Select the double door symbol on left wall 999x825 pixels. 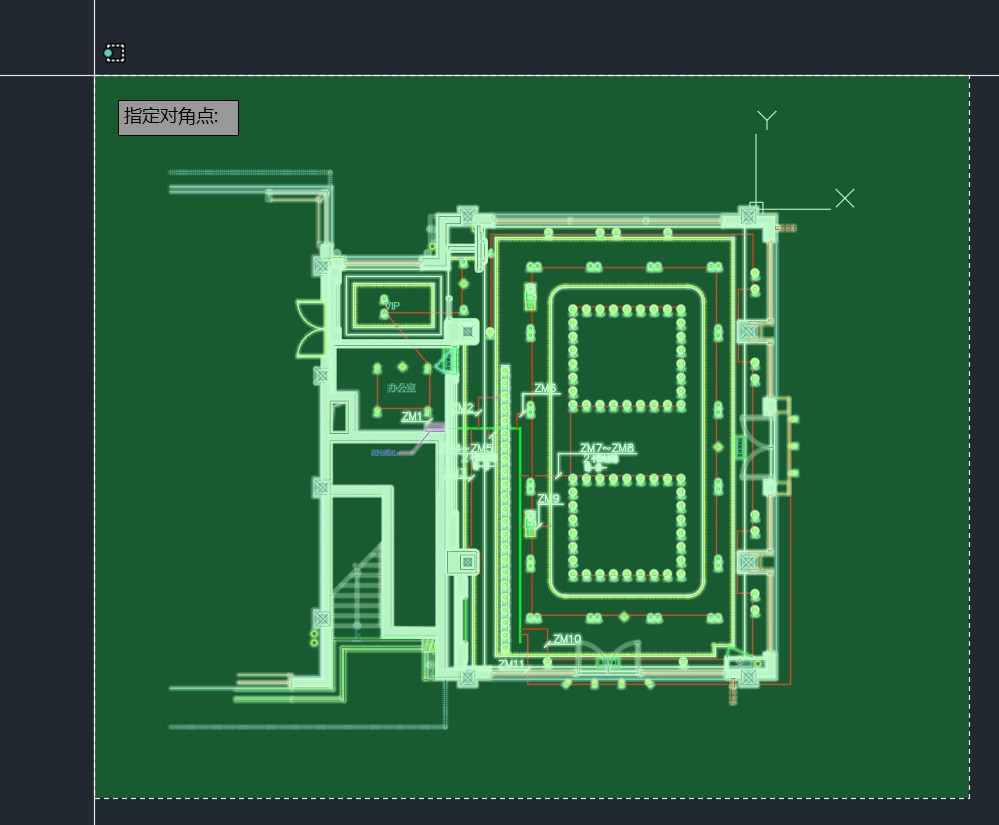[x=310, y=327]
